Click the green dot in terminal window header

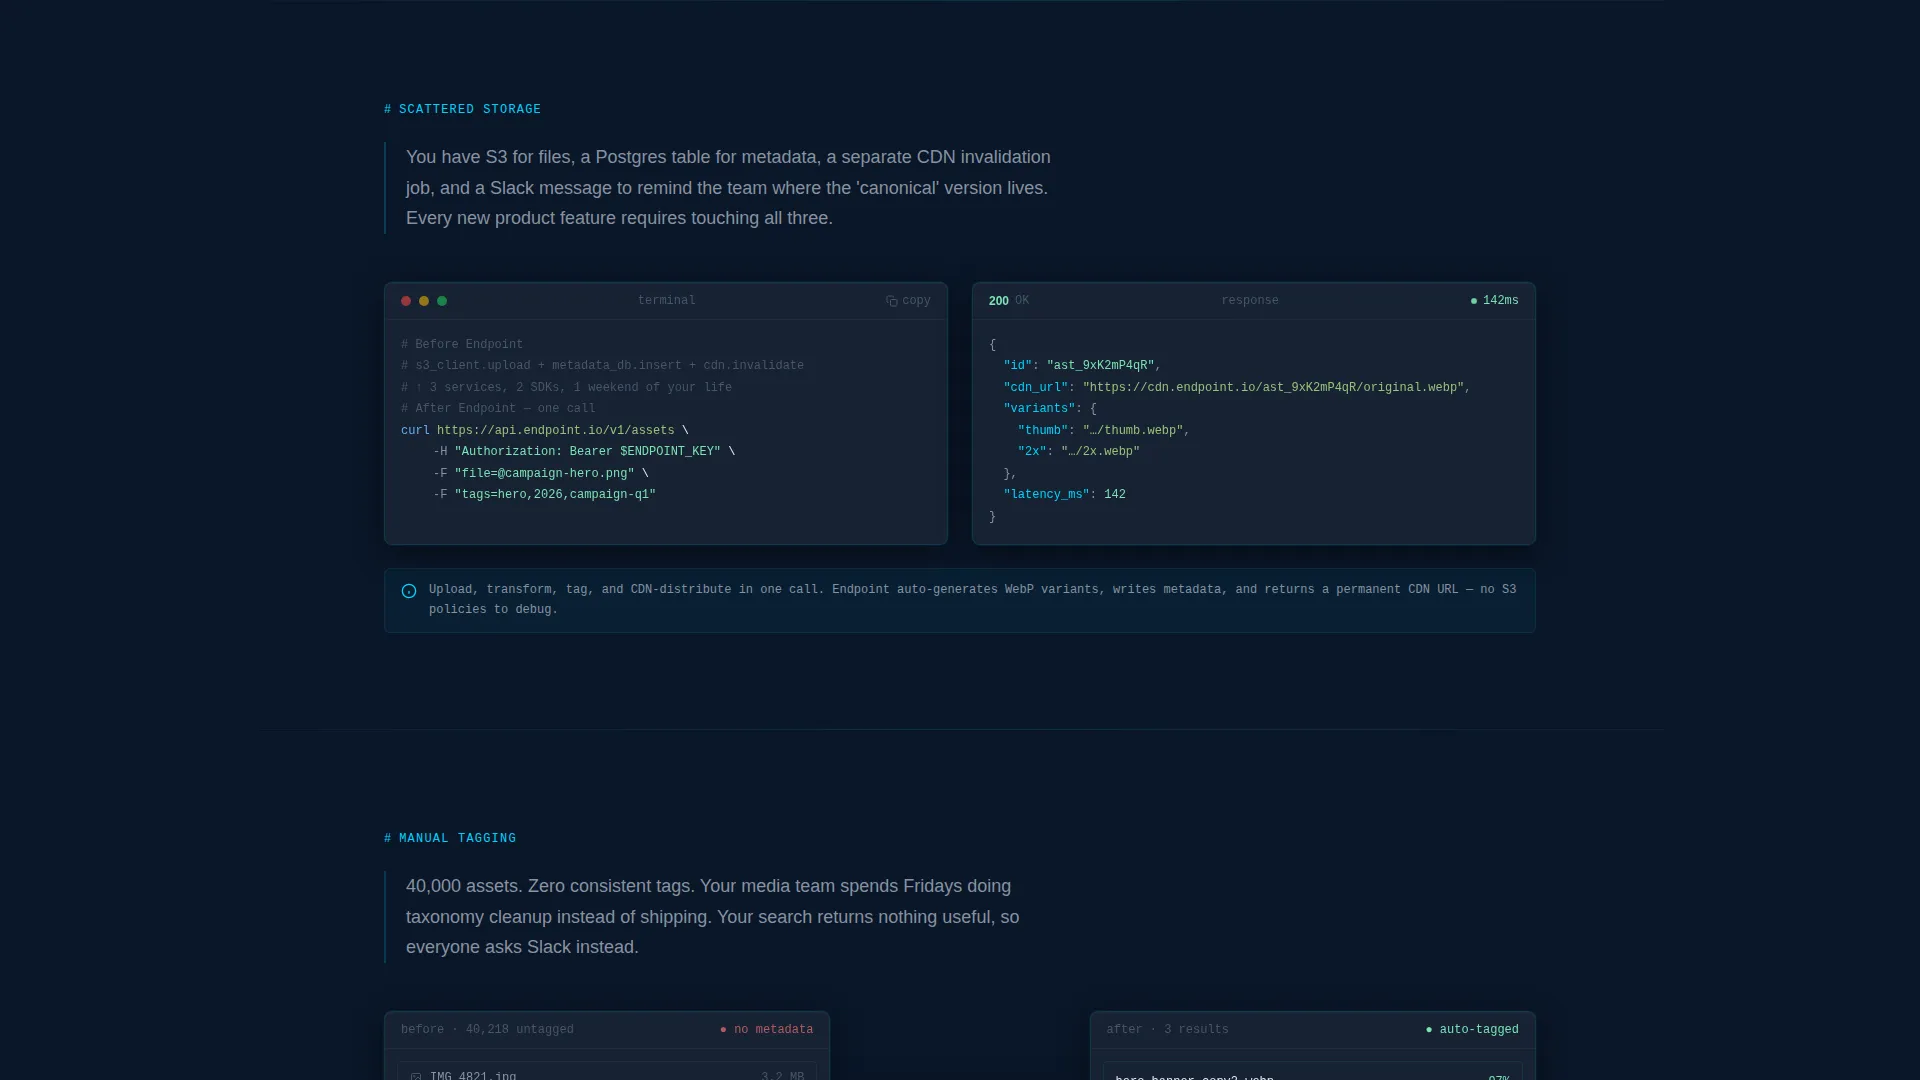(x=442, y=301)
